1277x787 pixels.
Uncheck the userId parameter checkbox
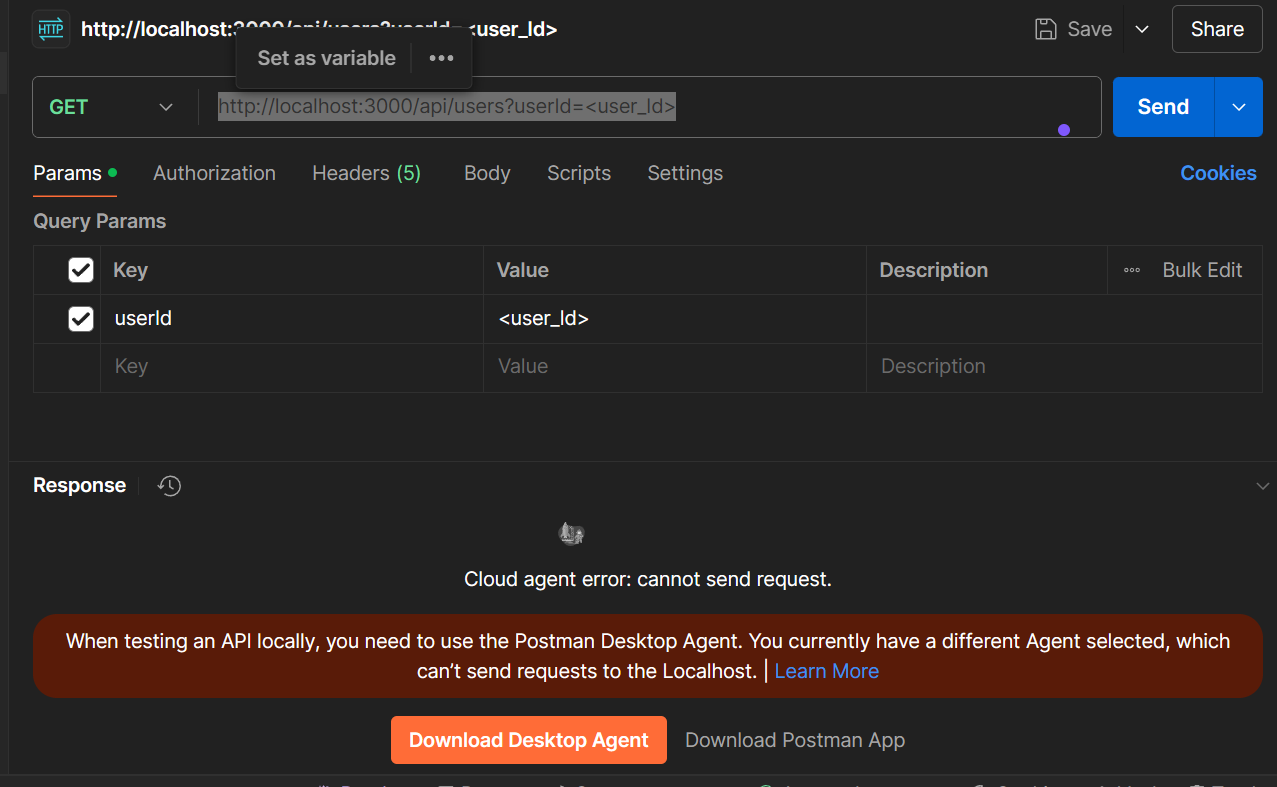(81, 319)
